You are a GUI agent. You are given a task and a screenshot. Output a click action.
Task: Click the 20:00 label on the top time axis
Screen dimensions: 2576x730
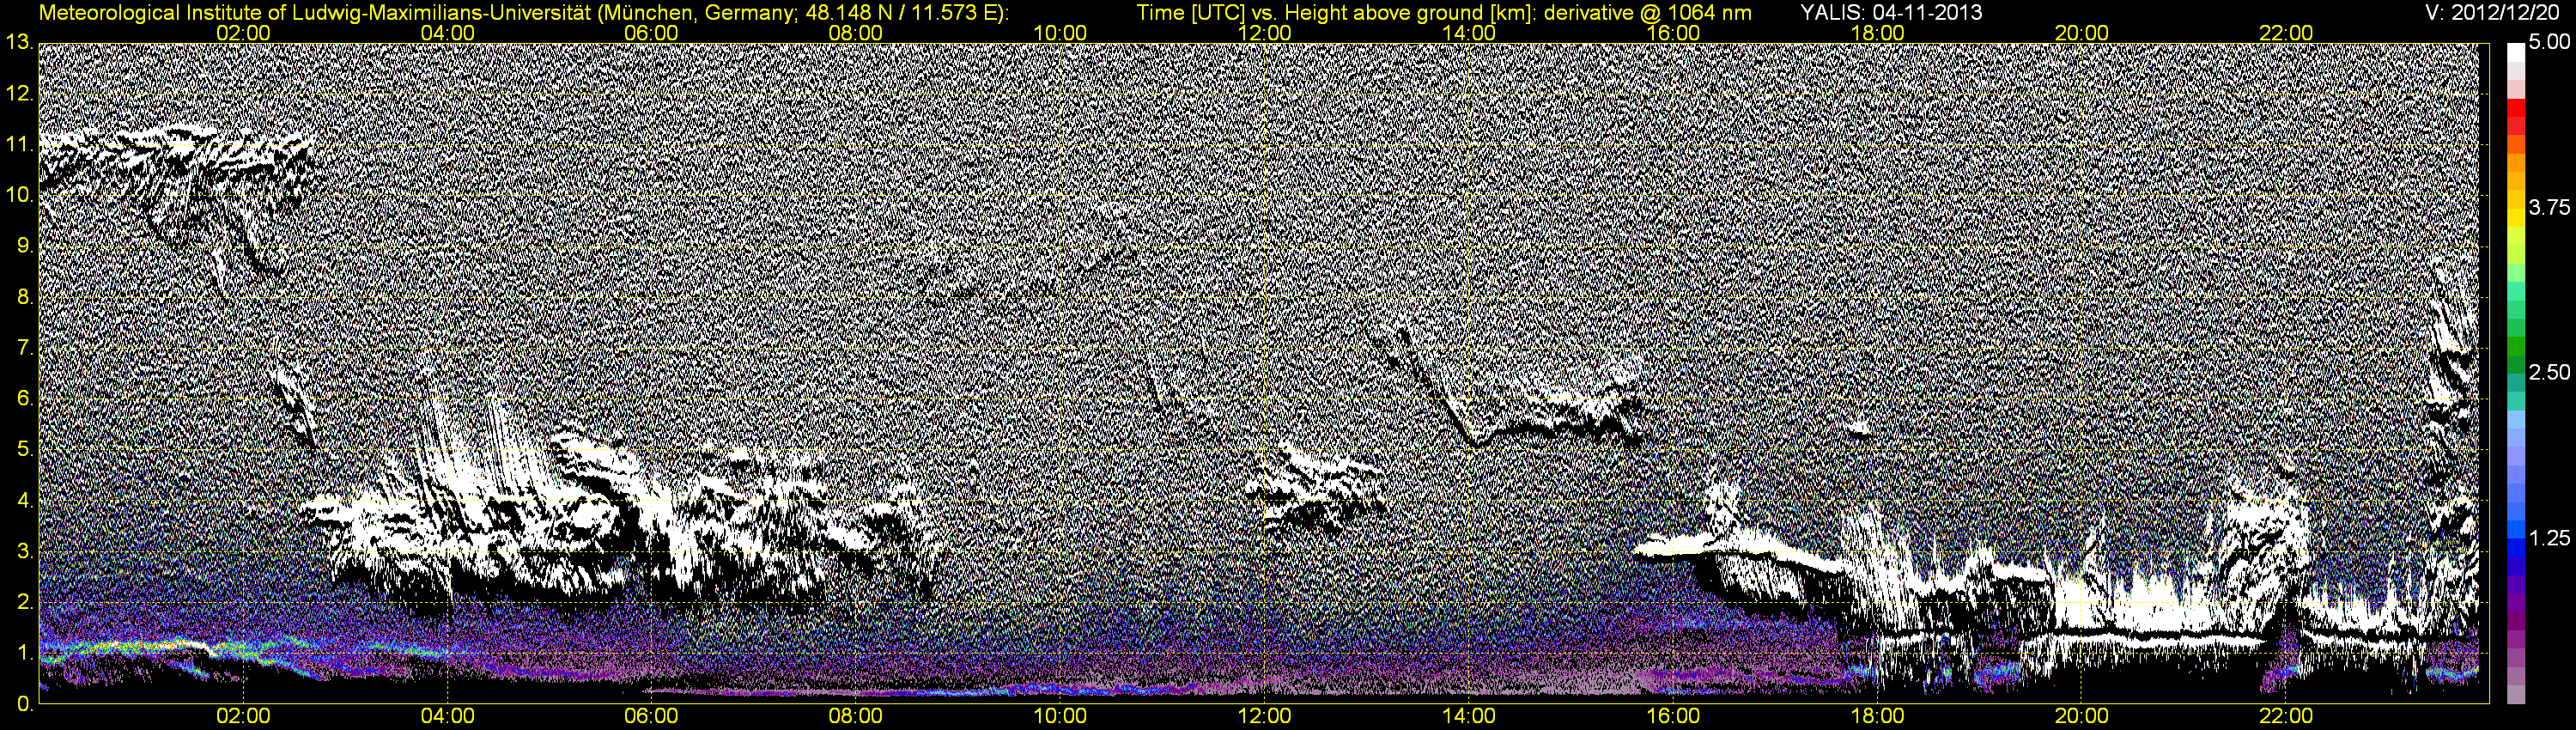pos(2082,33)
